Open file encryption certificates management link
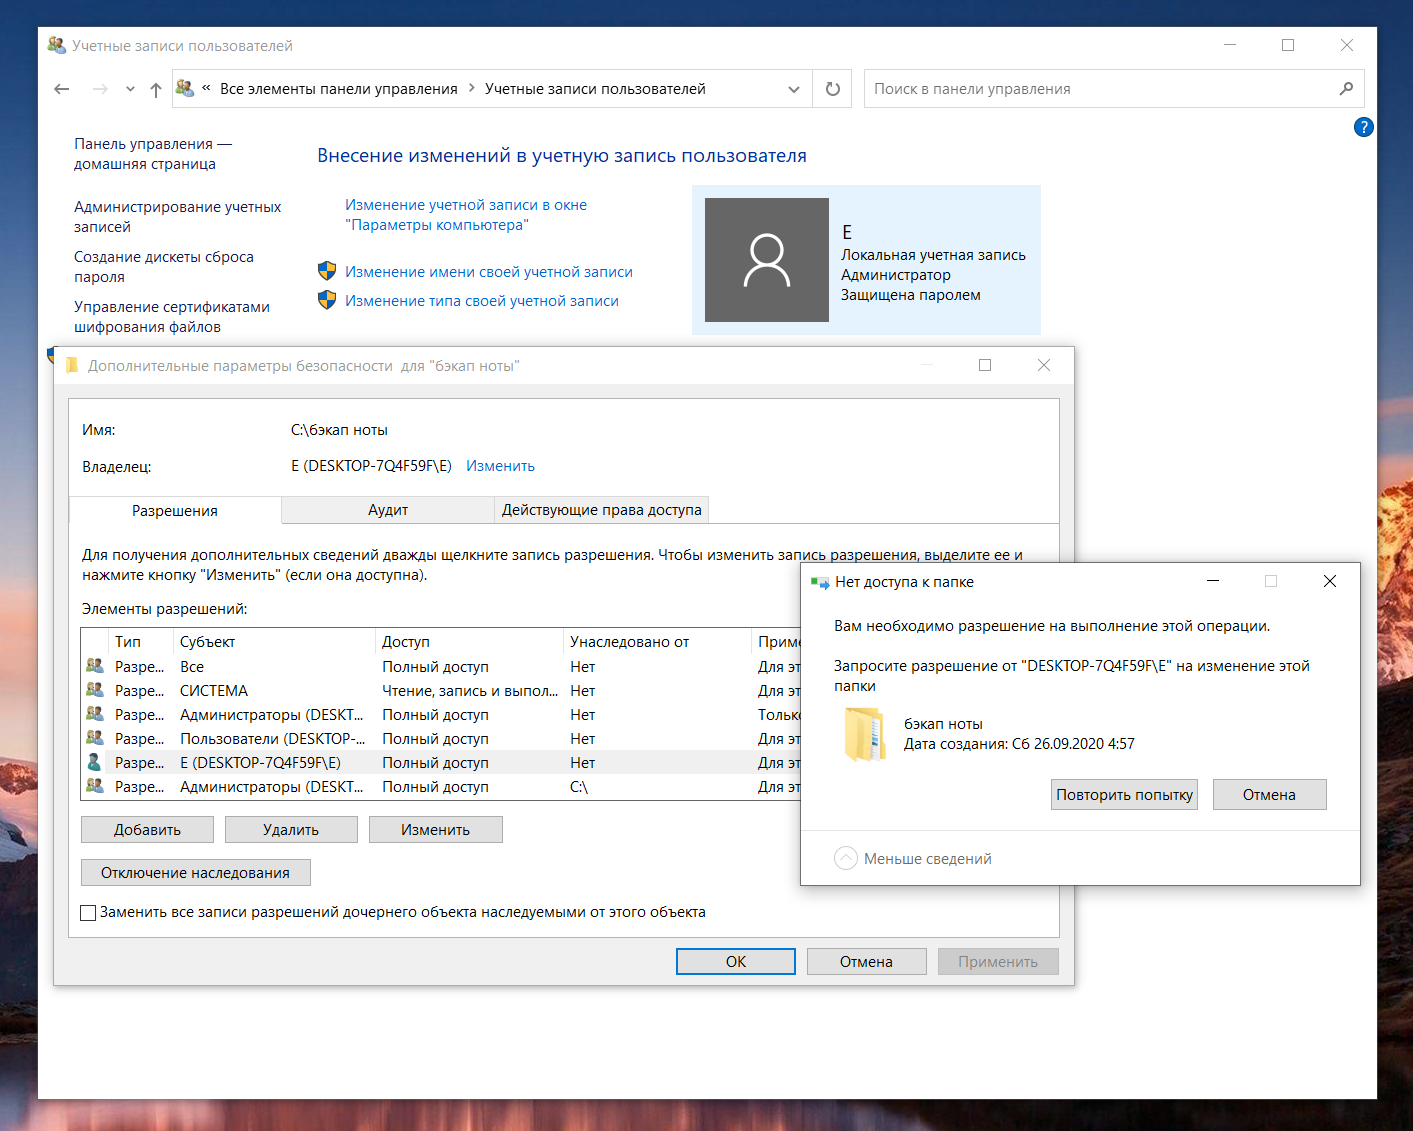Image resolution: width=1413 pixels, height=1131 pixels. tap(172, 317)
